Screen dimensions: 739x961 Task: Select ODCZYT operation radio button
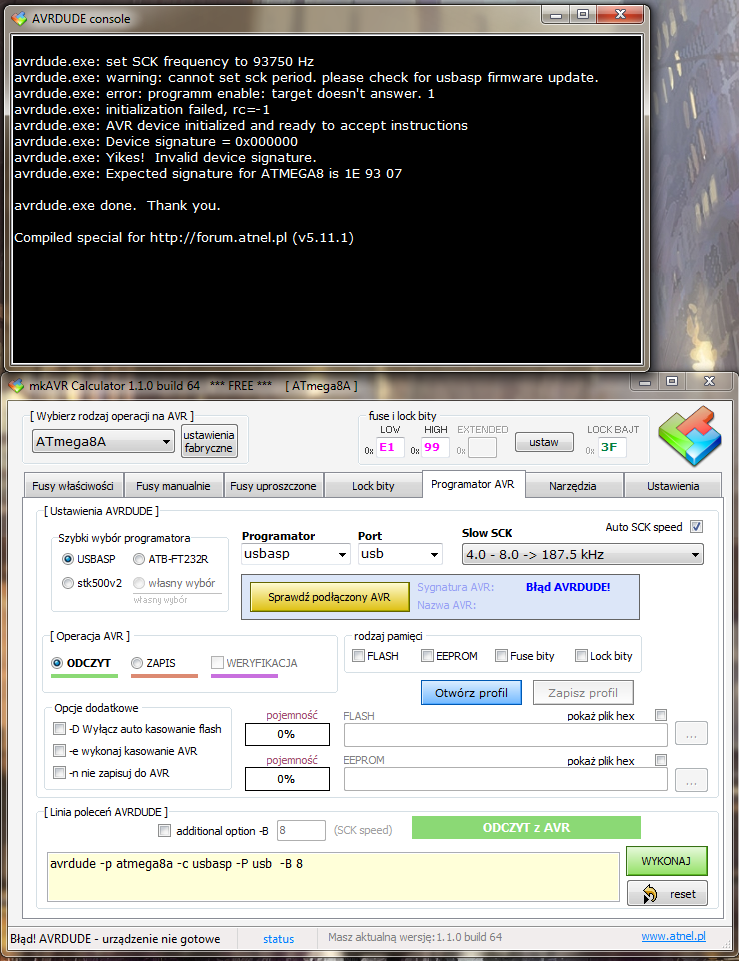(57, 663)
